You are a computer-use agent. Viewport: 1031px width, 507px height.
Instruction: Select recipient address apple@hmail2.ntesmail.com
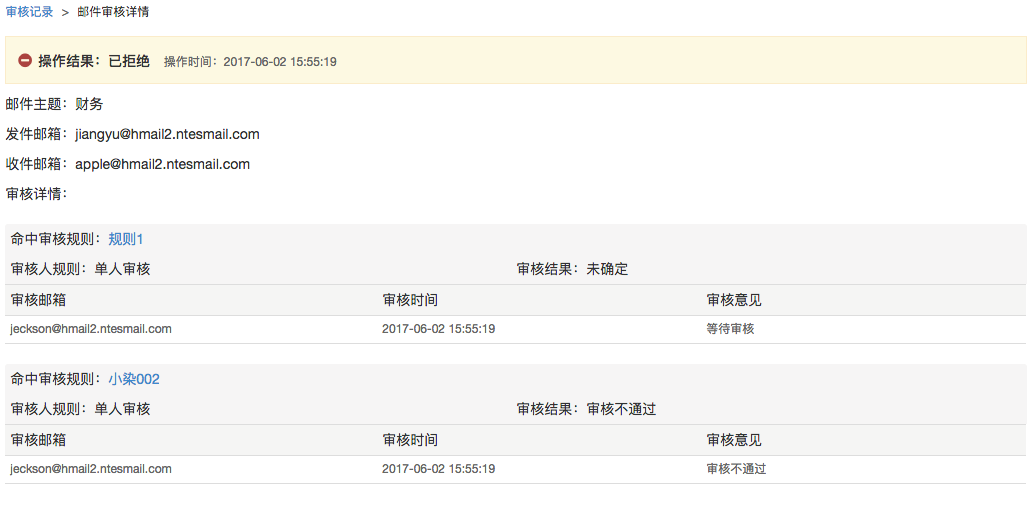pyautogui.click(x=162, y=164)
